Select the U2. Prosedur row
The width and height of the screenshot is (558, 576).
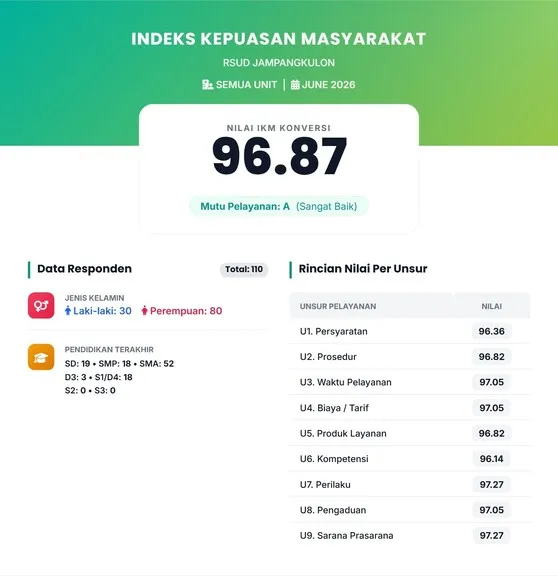tap(410, 357)
